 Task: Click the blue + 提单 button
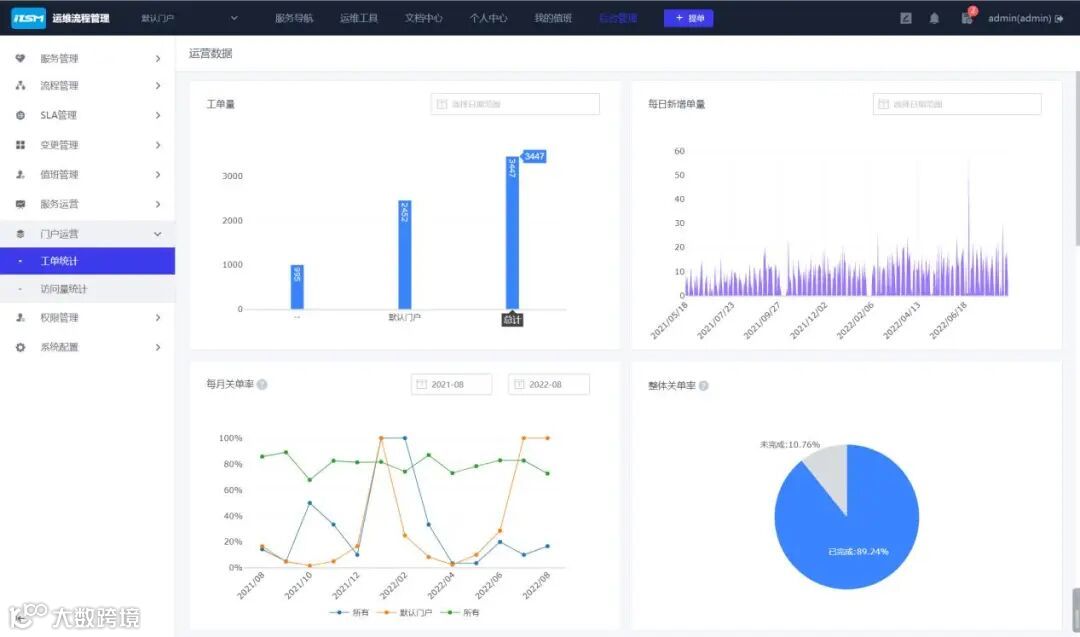coord(688,18)
